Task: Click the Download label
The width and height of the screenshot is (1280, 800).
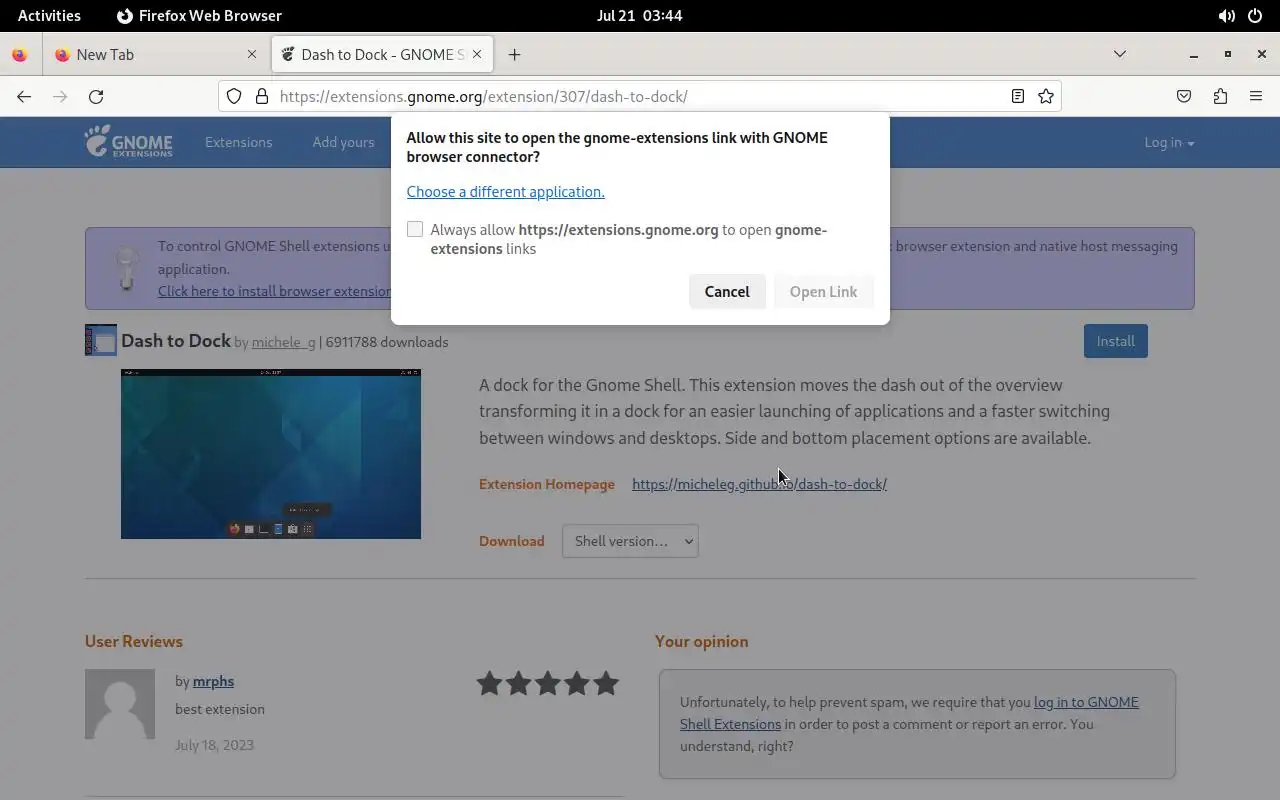Action: [512, 541]
